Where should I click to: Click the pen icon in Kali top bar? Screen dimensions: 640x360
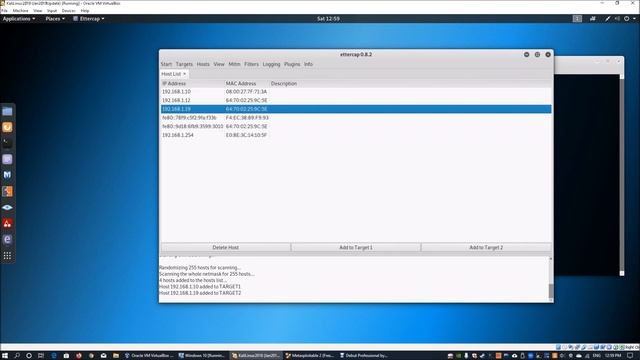pos(608,18)
